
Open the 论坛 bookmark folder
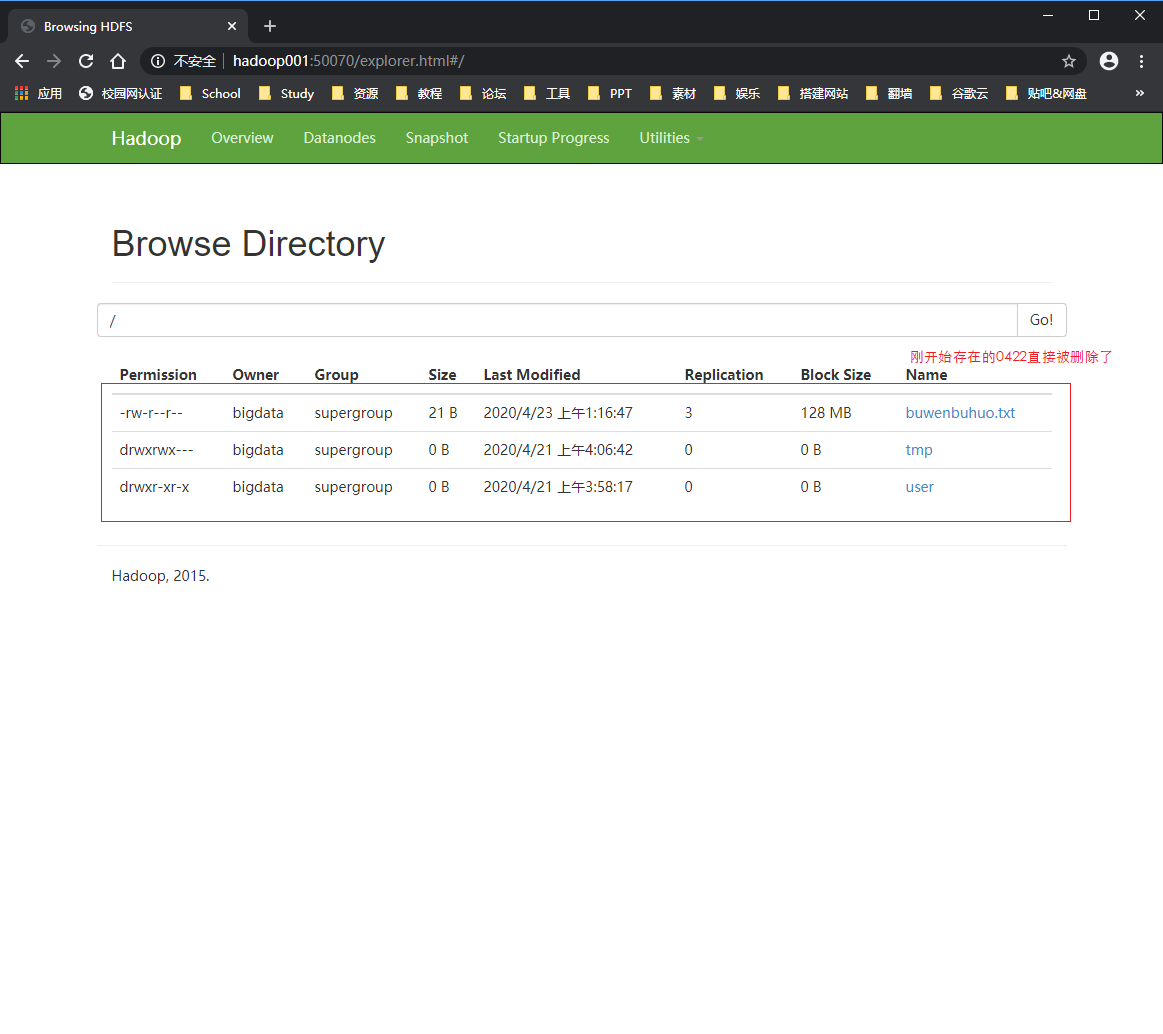click(483, 93)
